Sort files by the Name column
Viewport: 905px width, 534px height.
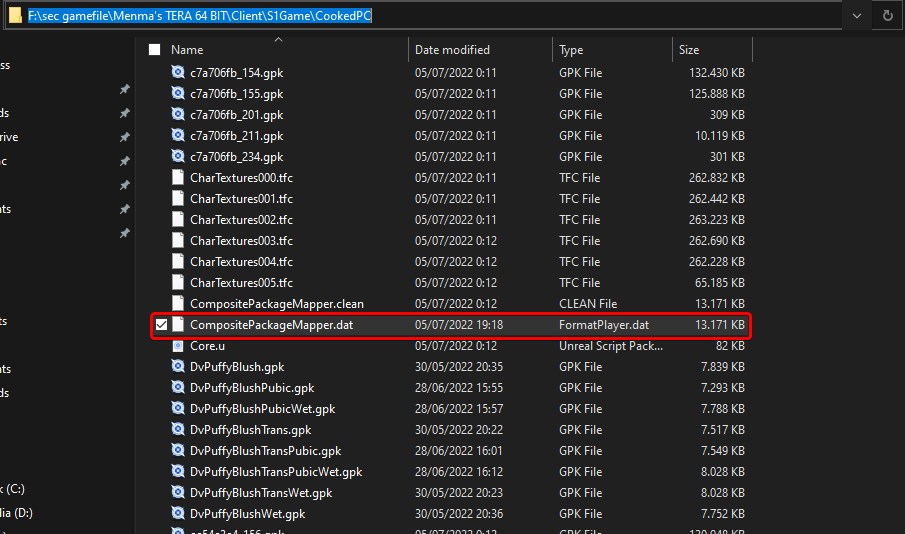(187, 49)
